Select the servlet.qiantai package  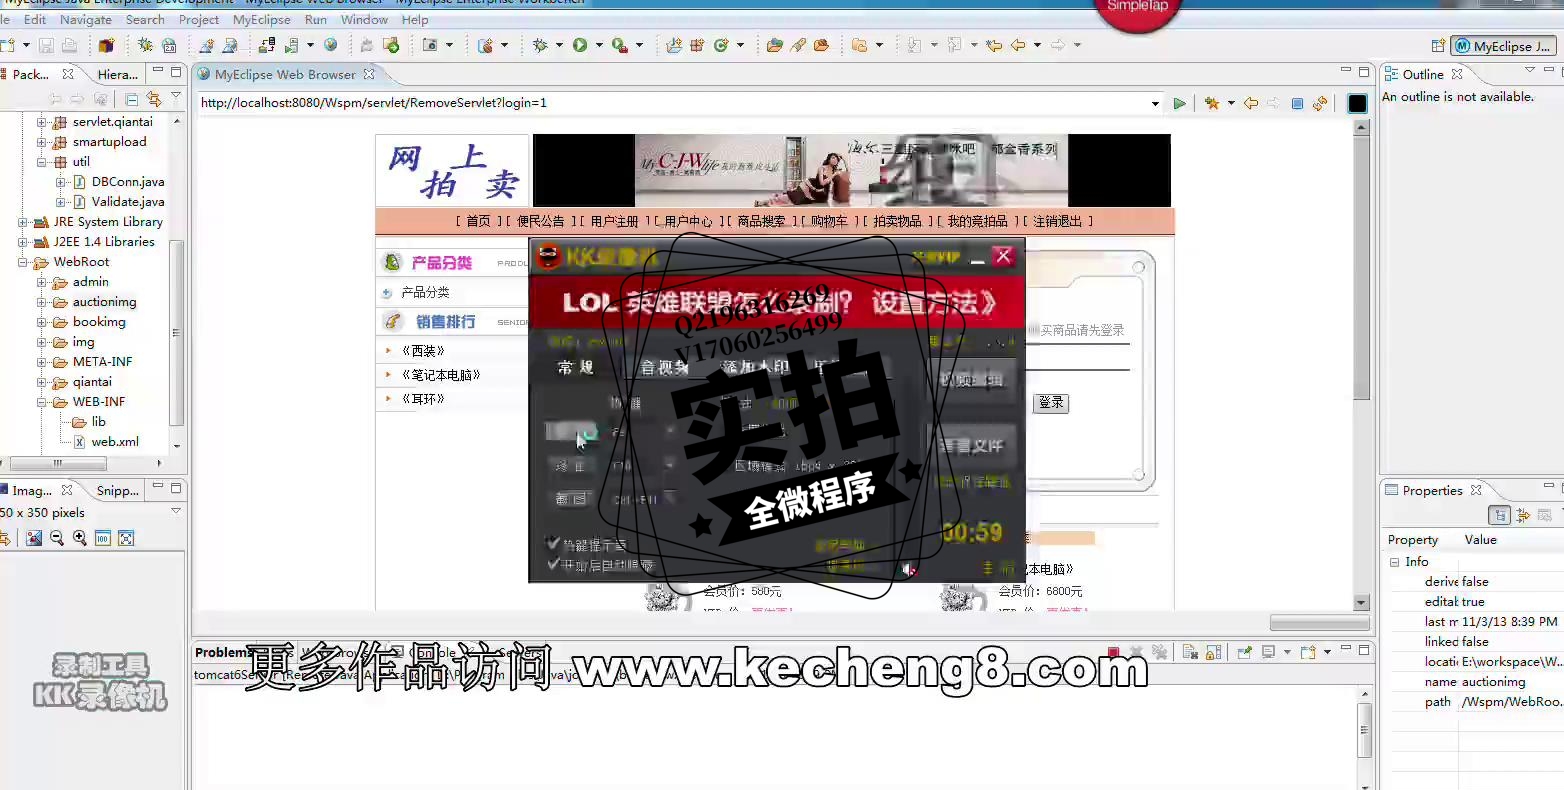(x=113, y=122)
